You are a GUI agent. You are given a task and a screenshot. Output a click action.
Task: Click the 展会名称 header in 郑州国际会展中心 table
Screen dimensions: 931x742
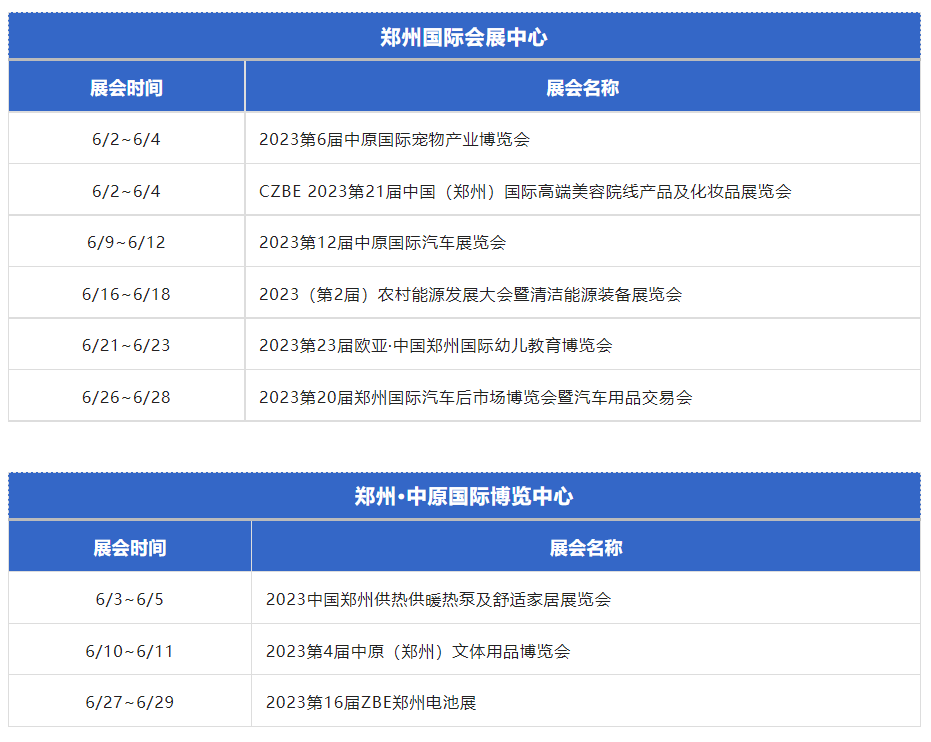pos(582,88)
